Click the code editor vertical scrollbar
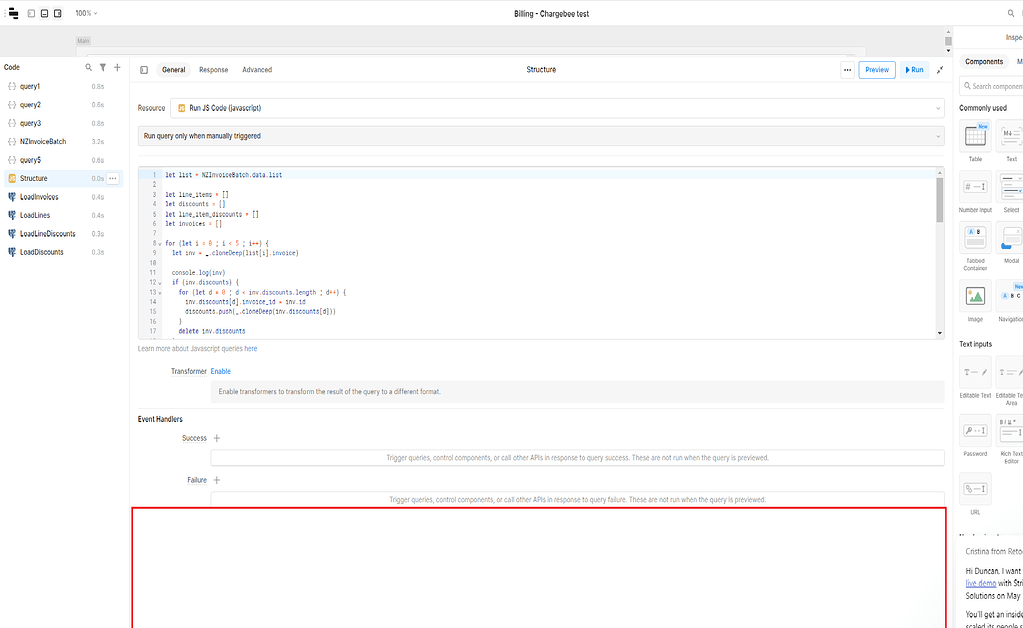 click(940, 200)
